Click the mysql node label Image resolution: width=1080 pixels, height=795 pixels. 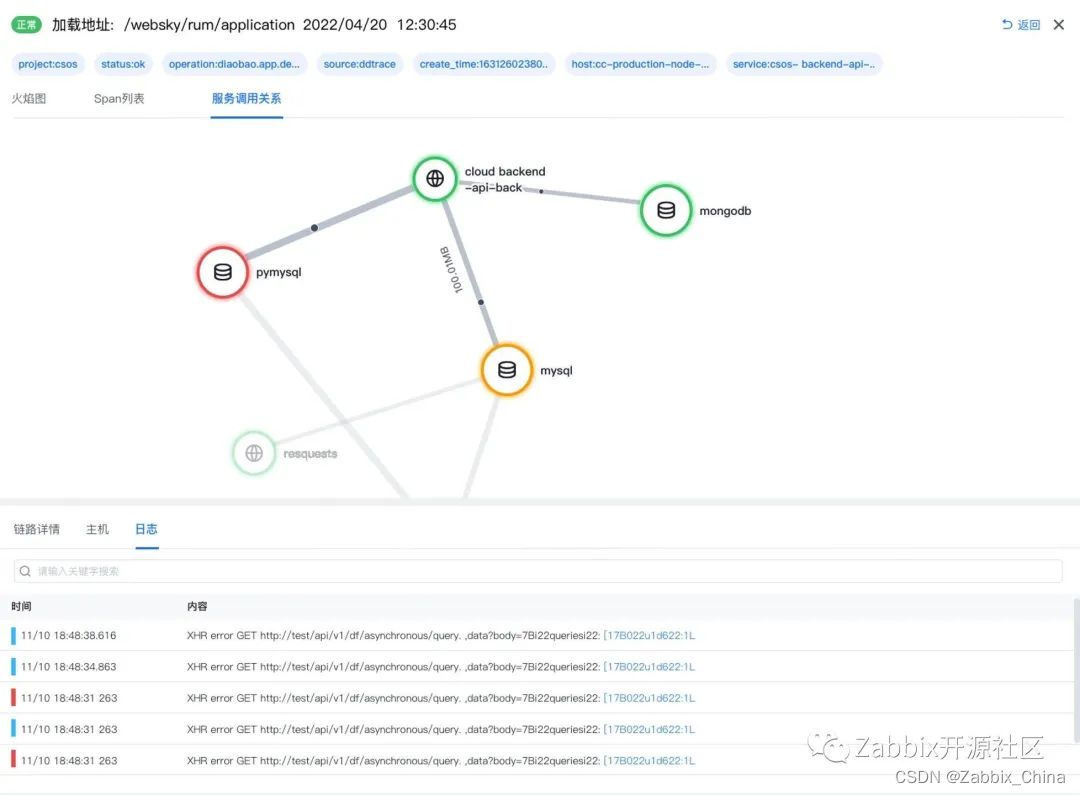coord(557,371)
